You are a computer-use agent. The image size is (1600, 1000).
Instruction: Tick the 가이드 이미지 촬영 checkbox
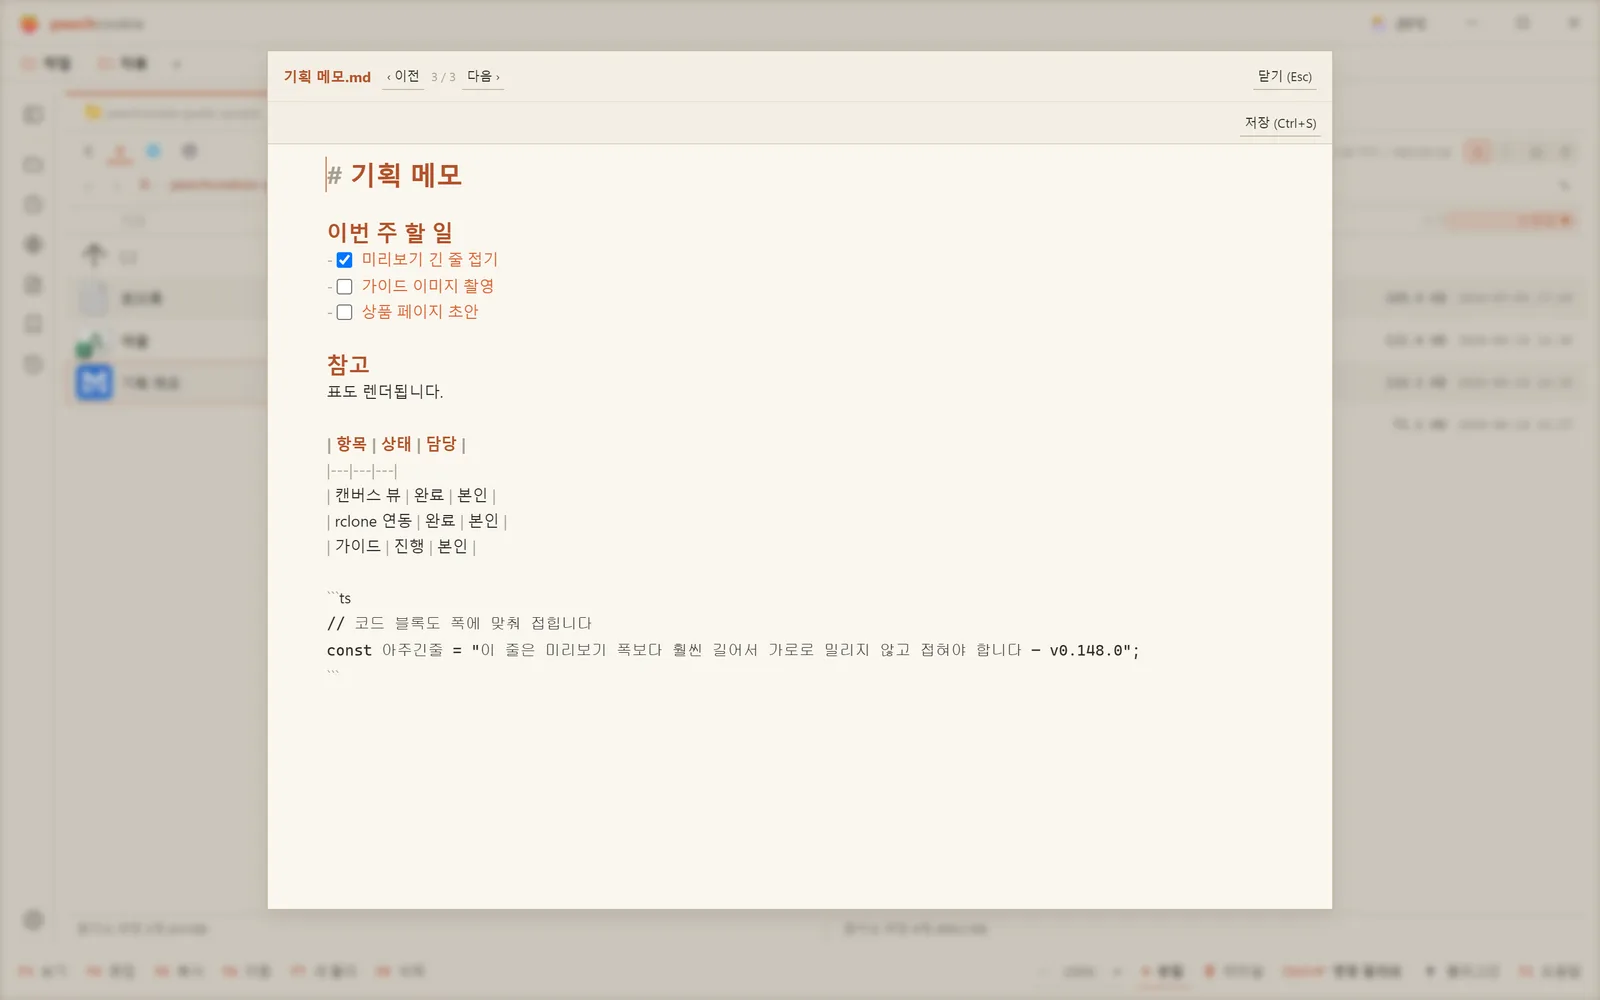coord(344,286)
